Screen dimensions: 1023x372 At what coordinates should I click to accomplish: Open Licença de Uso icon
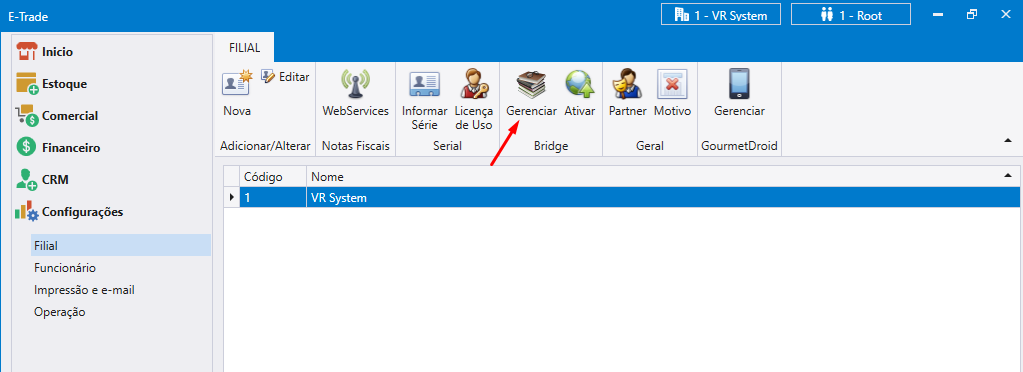[474, 83]
